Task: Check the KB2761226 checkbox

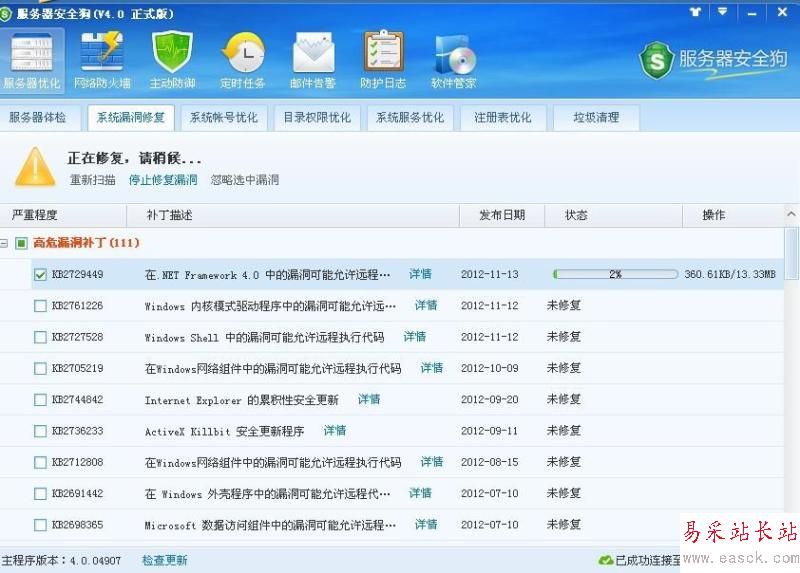Action: click(x=40, y=306)
